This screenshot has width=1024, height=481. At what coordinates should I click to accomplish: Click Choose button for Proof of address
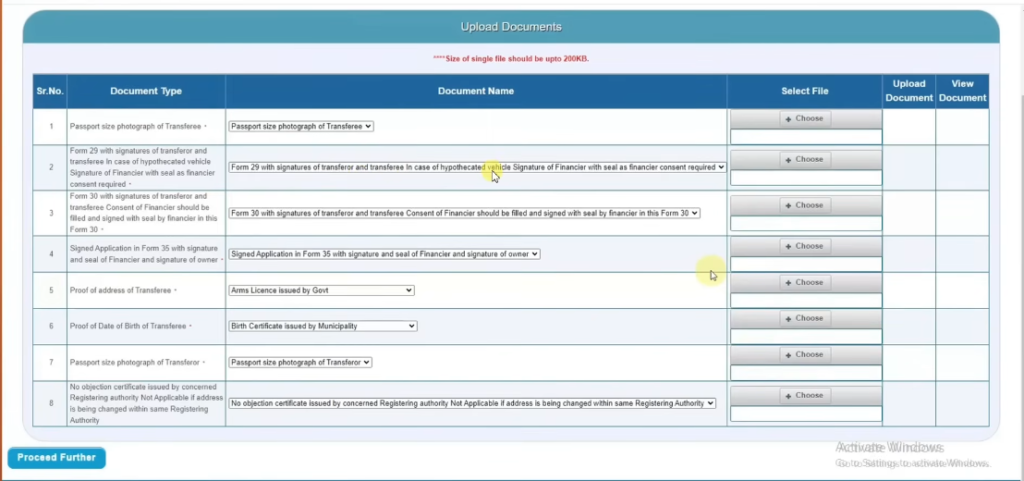point(804,283)
